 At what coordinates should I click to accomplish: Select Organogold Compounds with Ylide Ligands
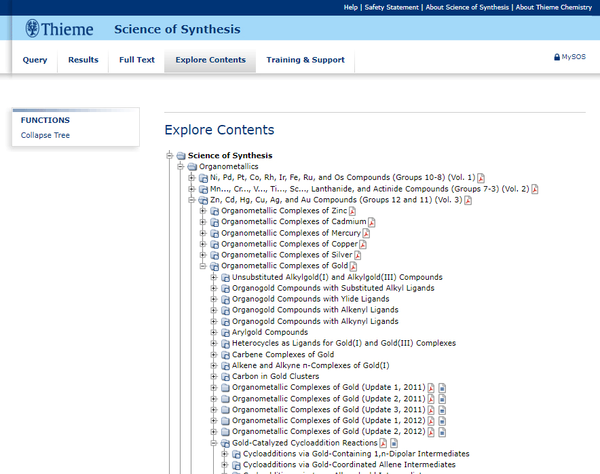tap(311, 299)
